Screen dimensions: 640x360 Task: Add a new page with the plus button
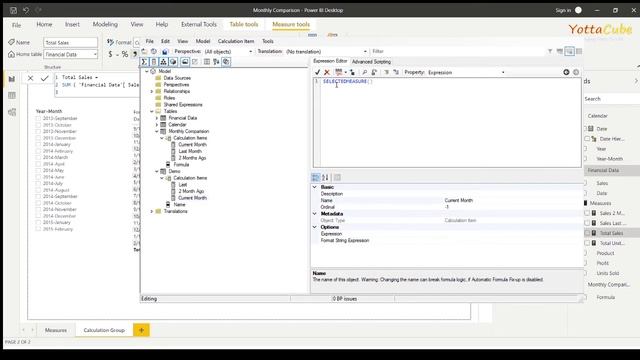click(x=141, y=330)
